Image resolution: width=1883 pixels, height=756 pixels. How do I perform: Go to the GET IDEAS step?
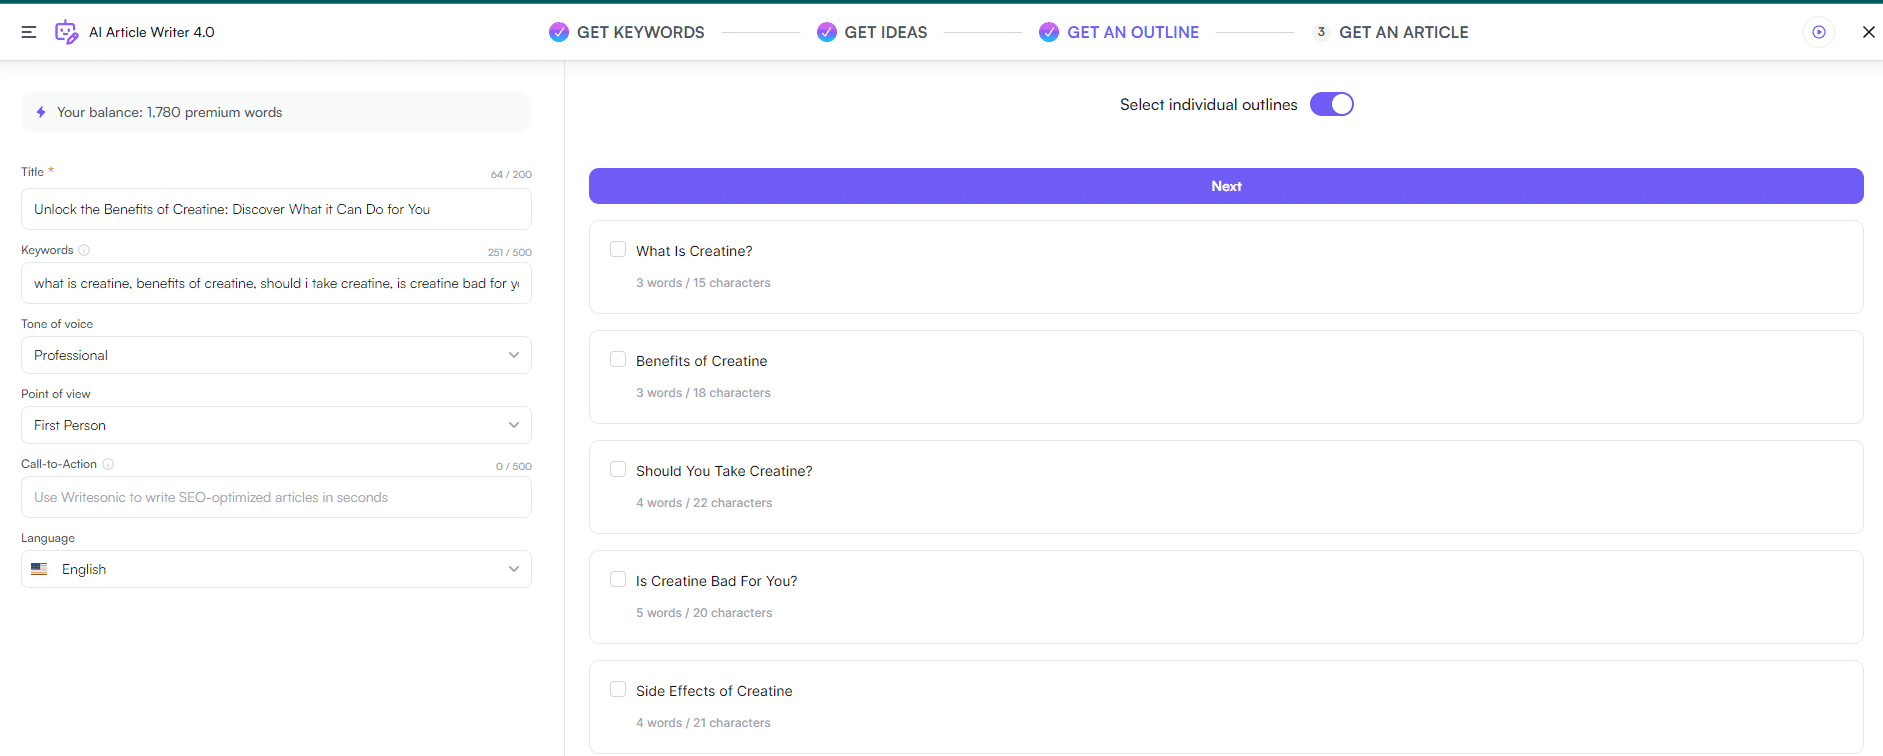point(886,32)
